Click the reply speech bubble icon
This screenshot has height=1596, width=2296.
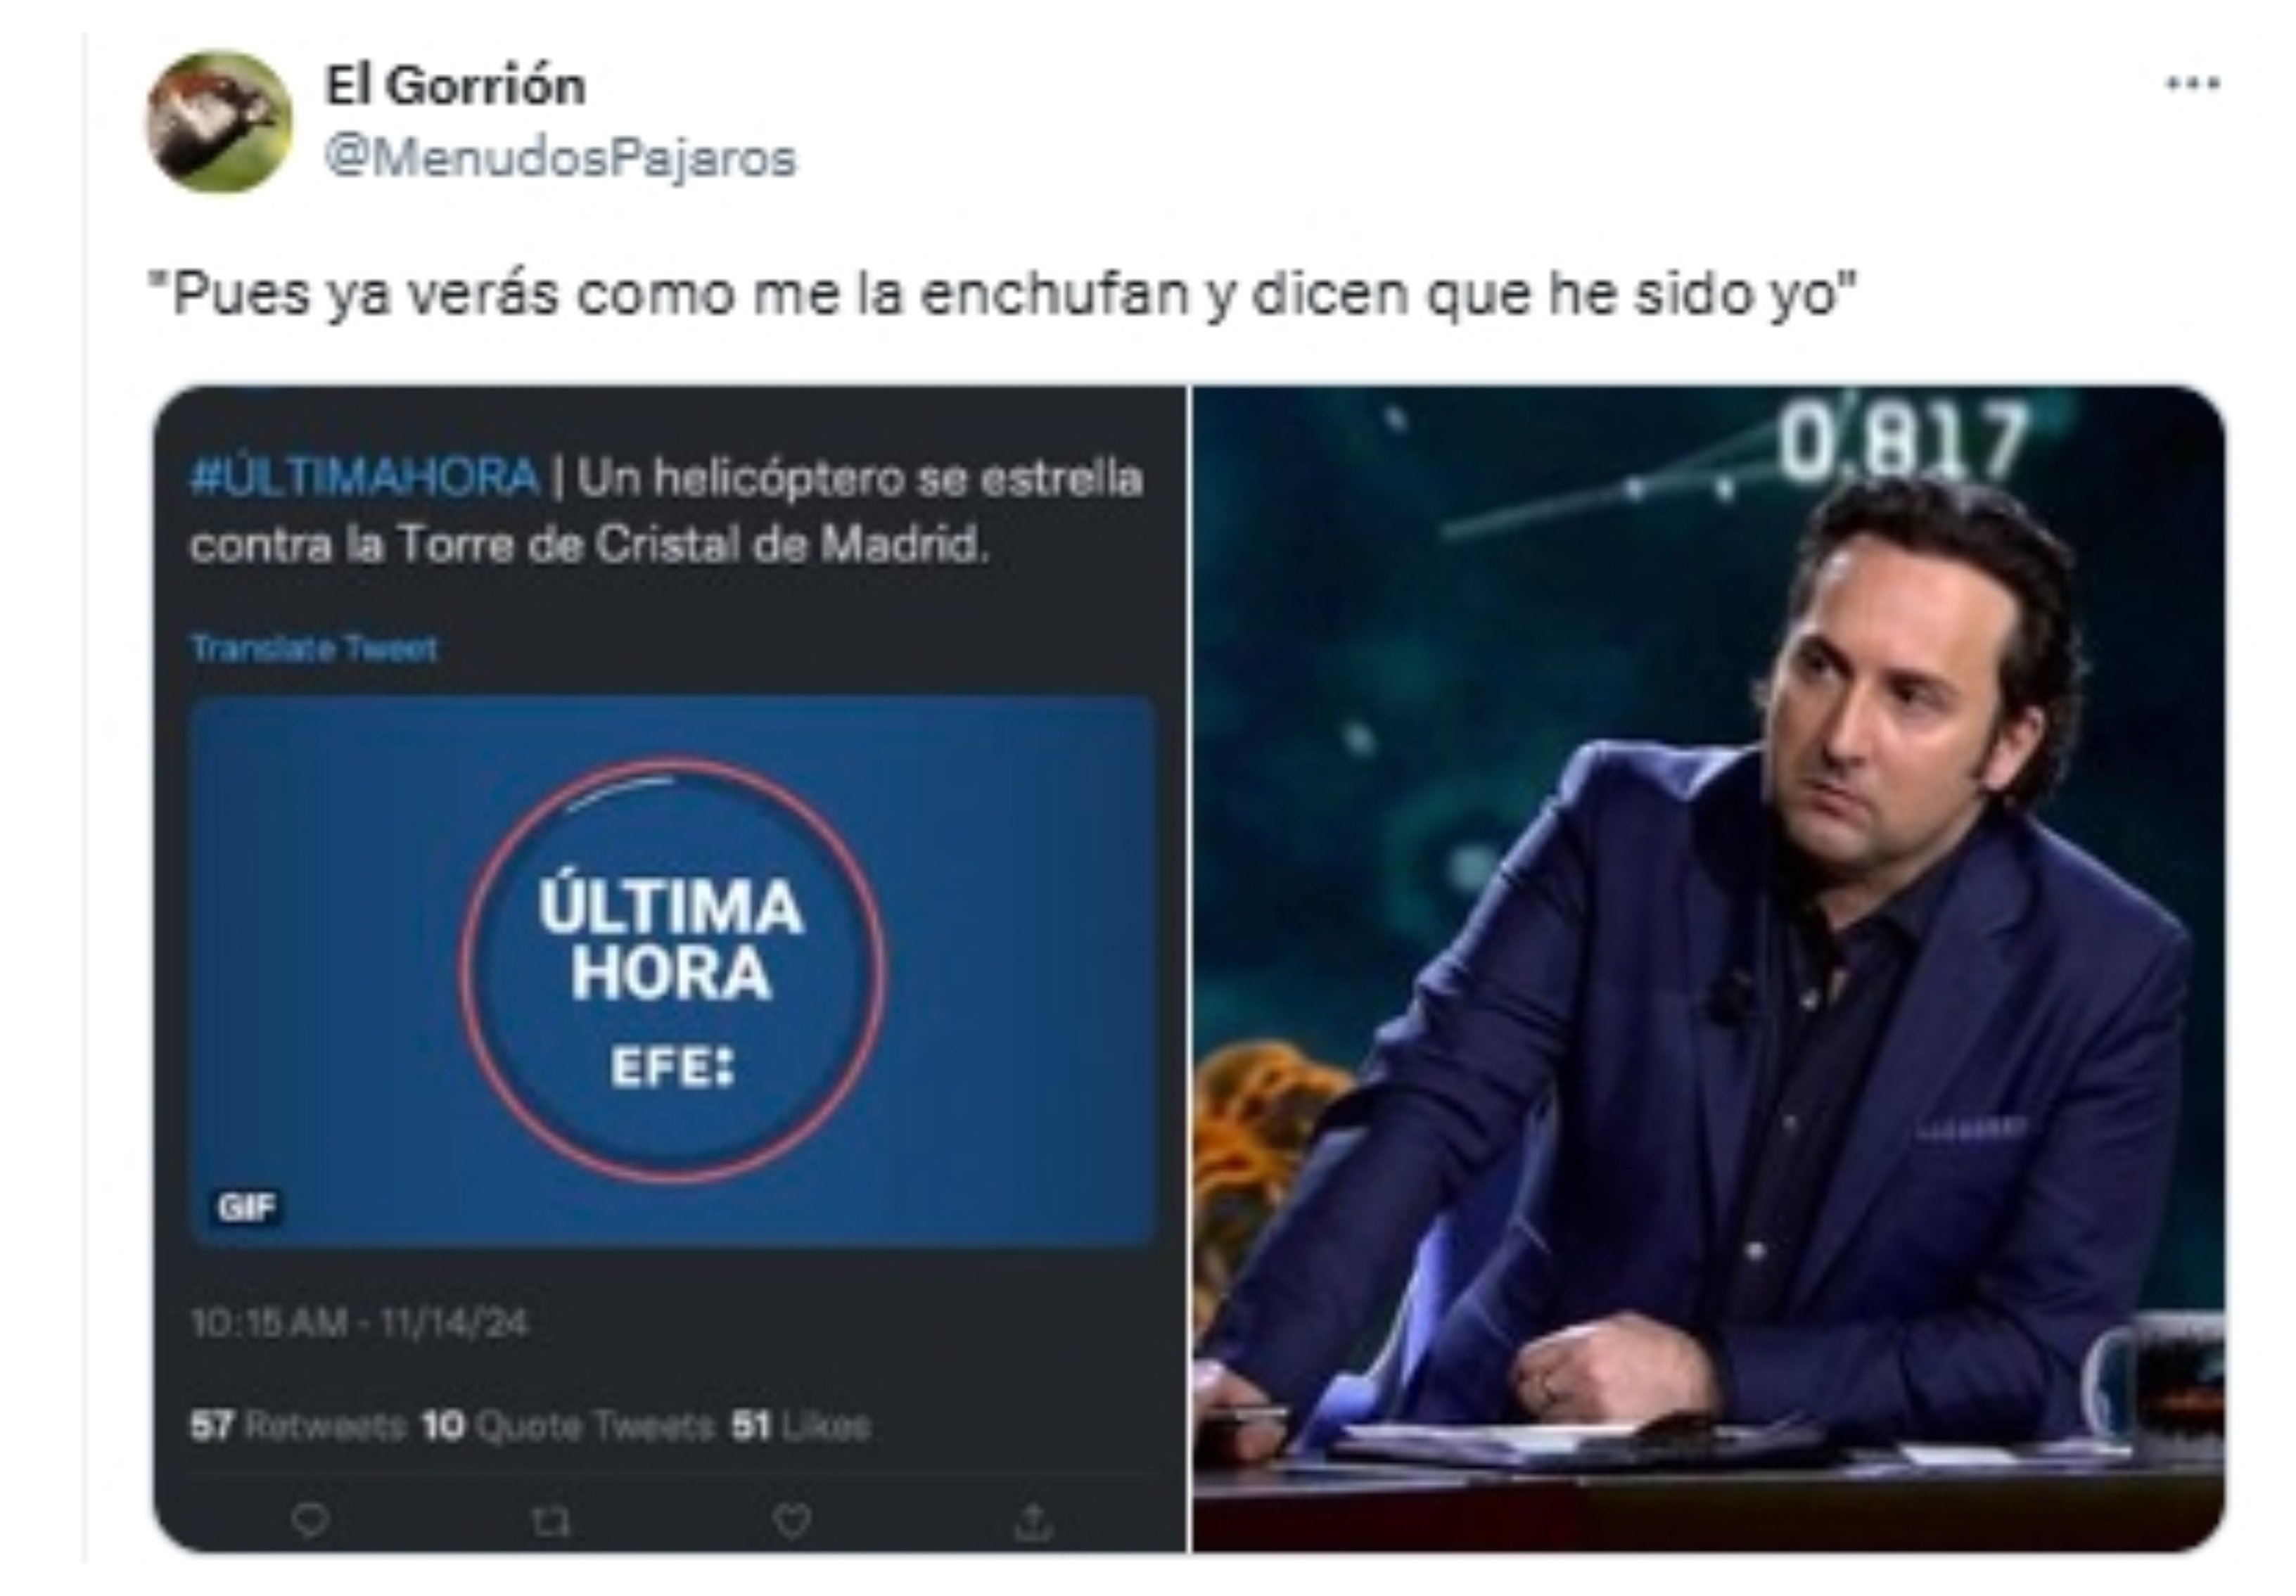pyautogui.click(x=310, y=1521)
